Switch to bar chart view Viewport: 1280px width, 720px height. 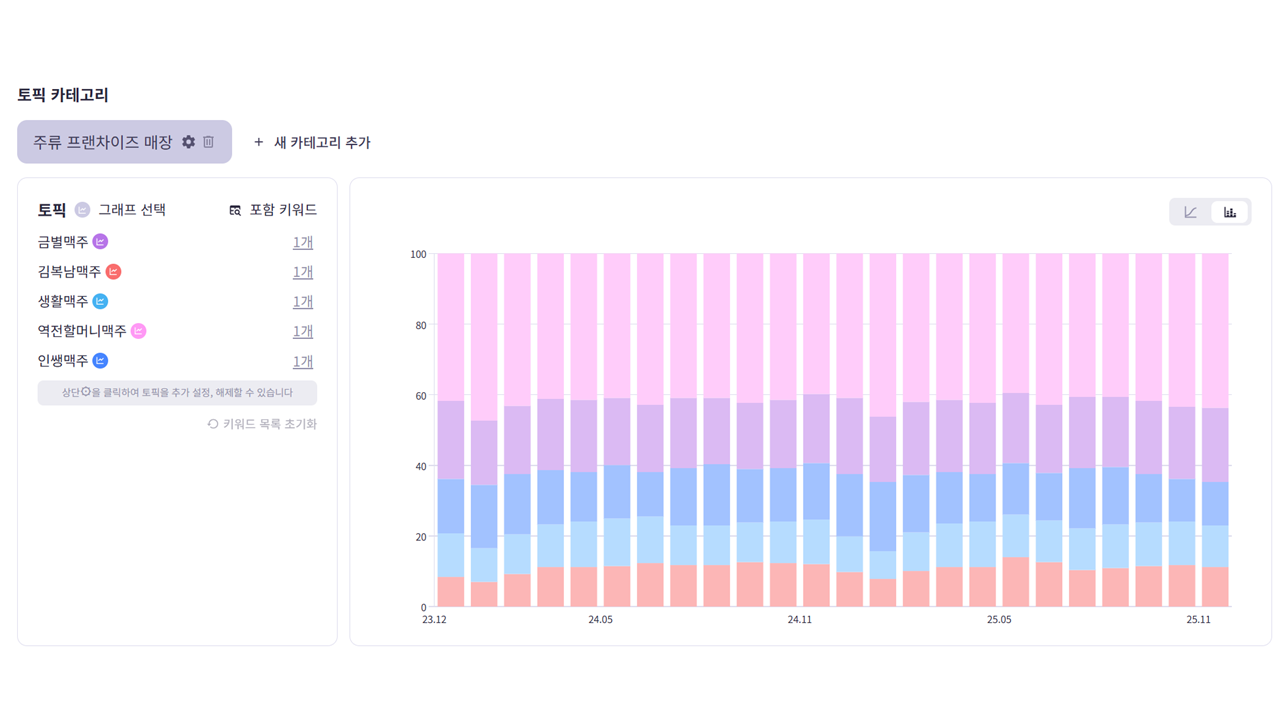[x=1230, y=212]
